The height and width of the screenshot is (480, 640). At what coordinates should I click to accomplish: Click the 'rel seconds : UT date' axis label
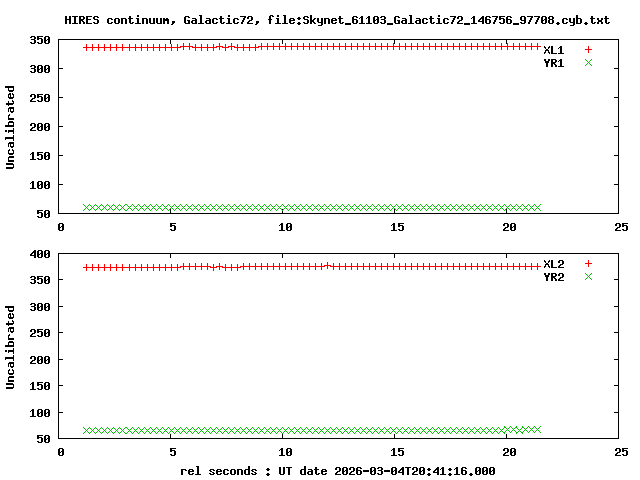[x=337, y=470]
